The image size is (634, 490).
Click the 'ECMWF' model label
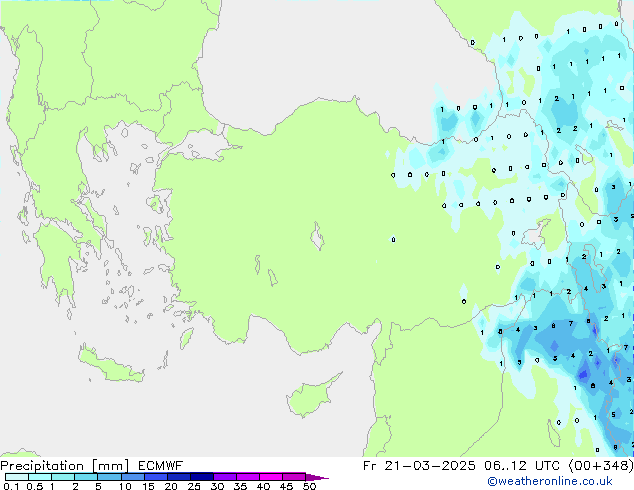pos(161,466)
